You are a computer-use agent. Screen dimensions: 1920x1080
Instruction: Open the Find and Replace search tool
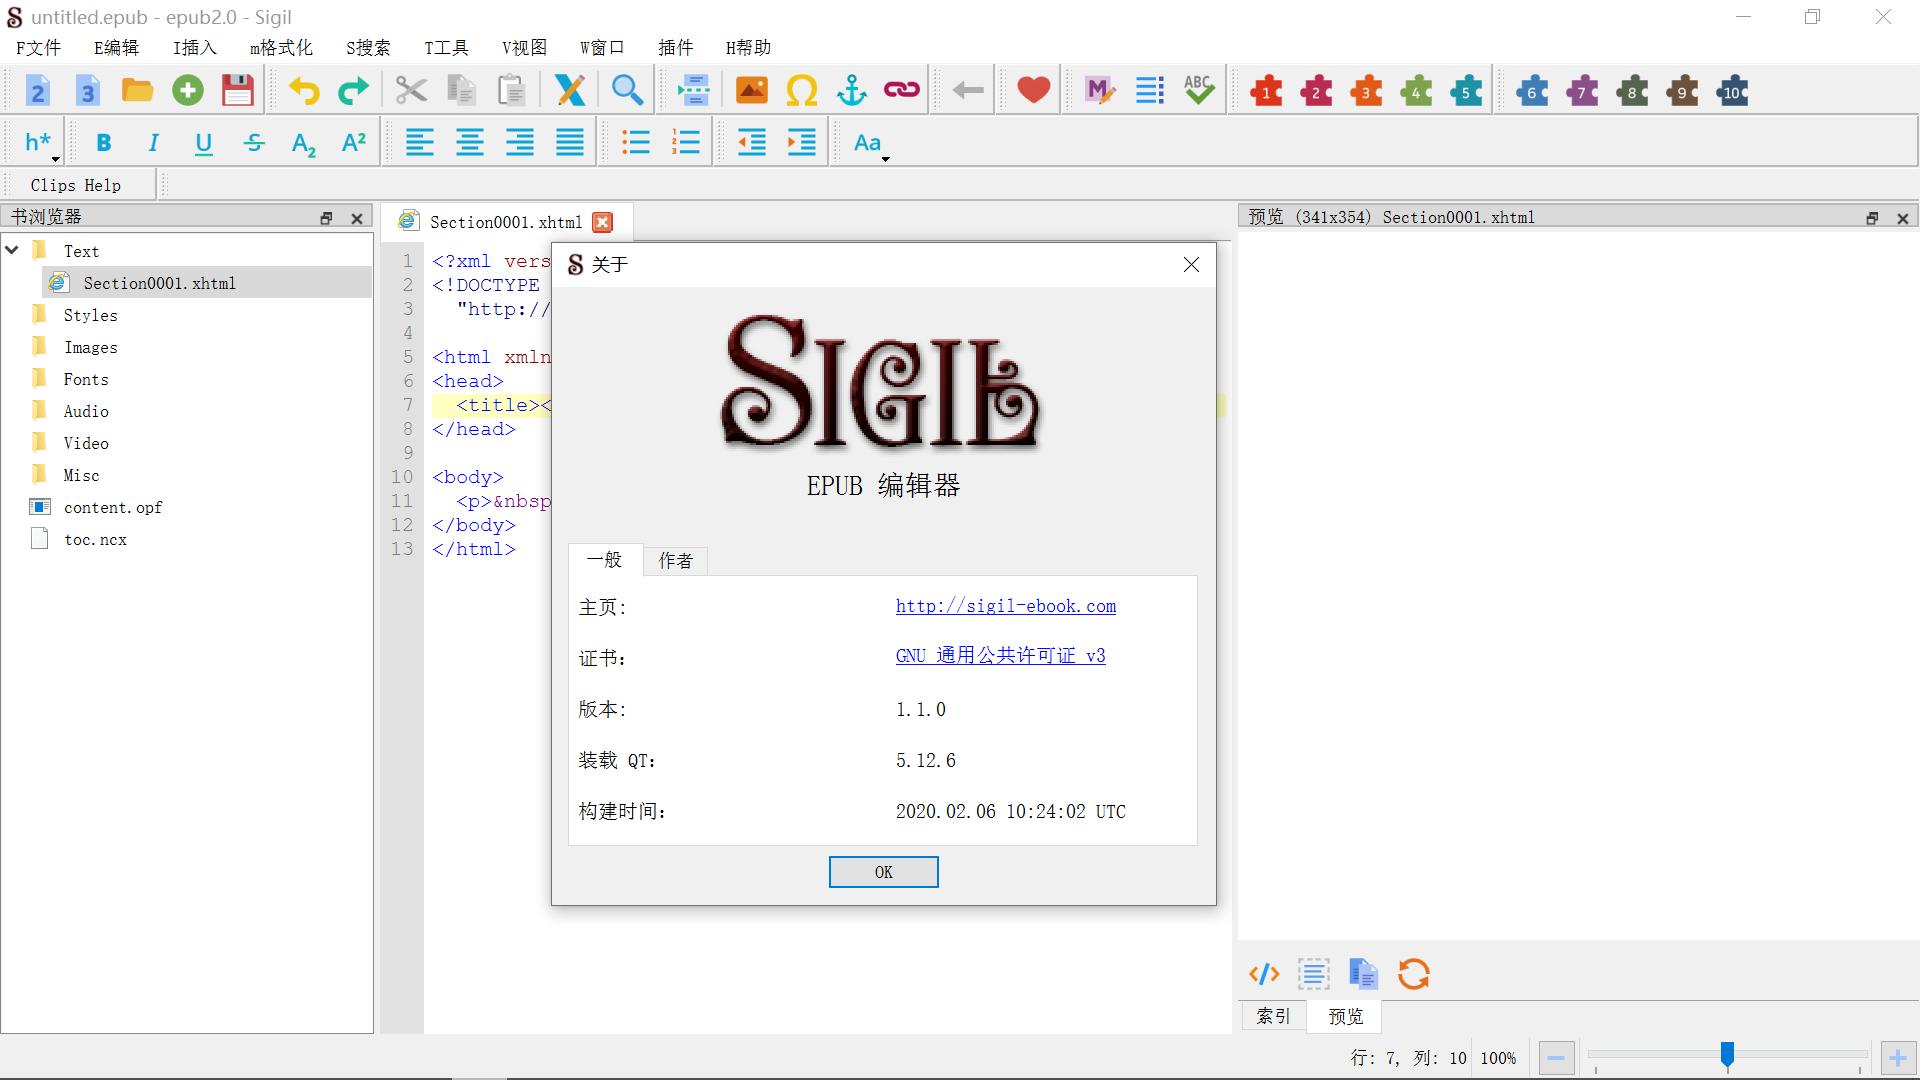coord(627,90)
